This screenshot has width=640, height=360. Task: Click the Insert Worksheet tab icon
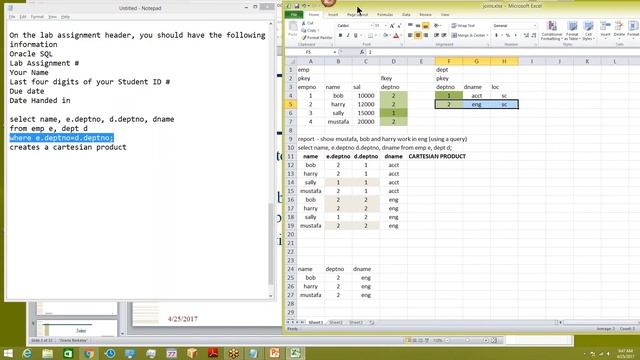point(371,322)
